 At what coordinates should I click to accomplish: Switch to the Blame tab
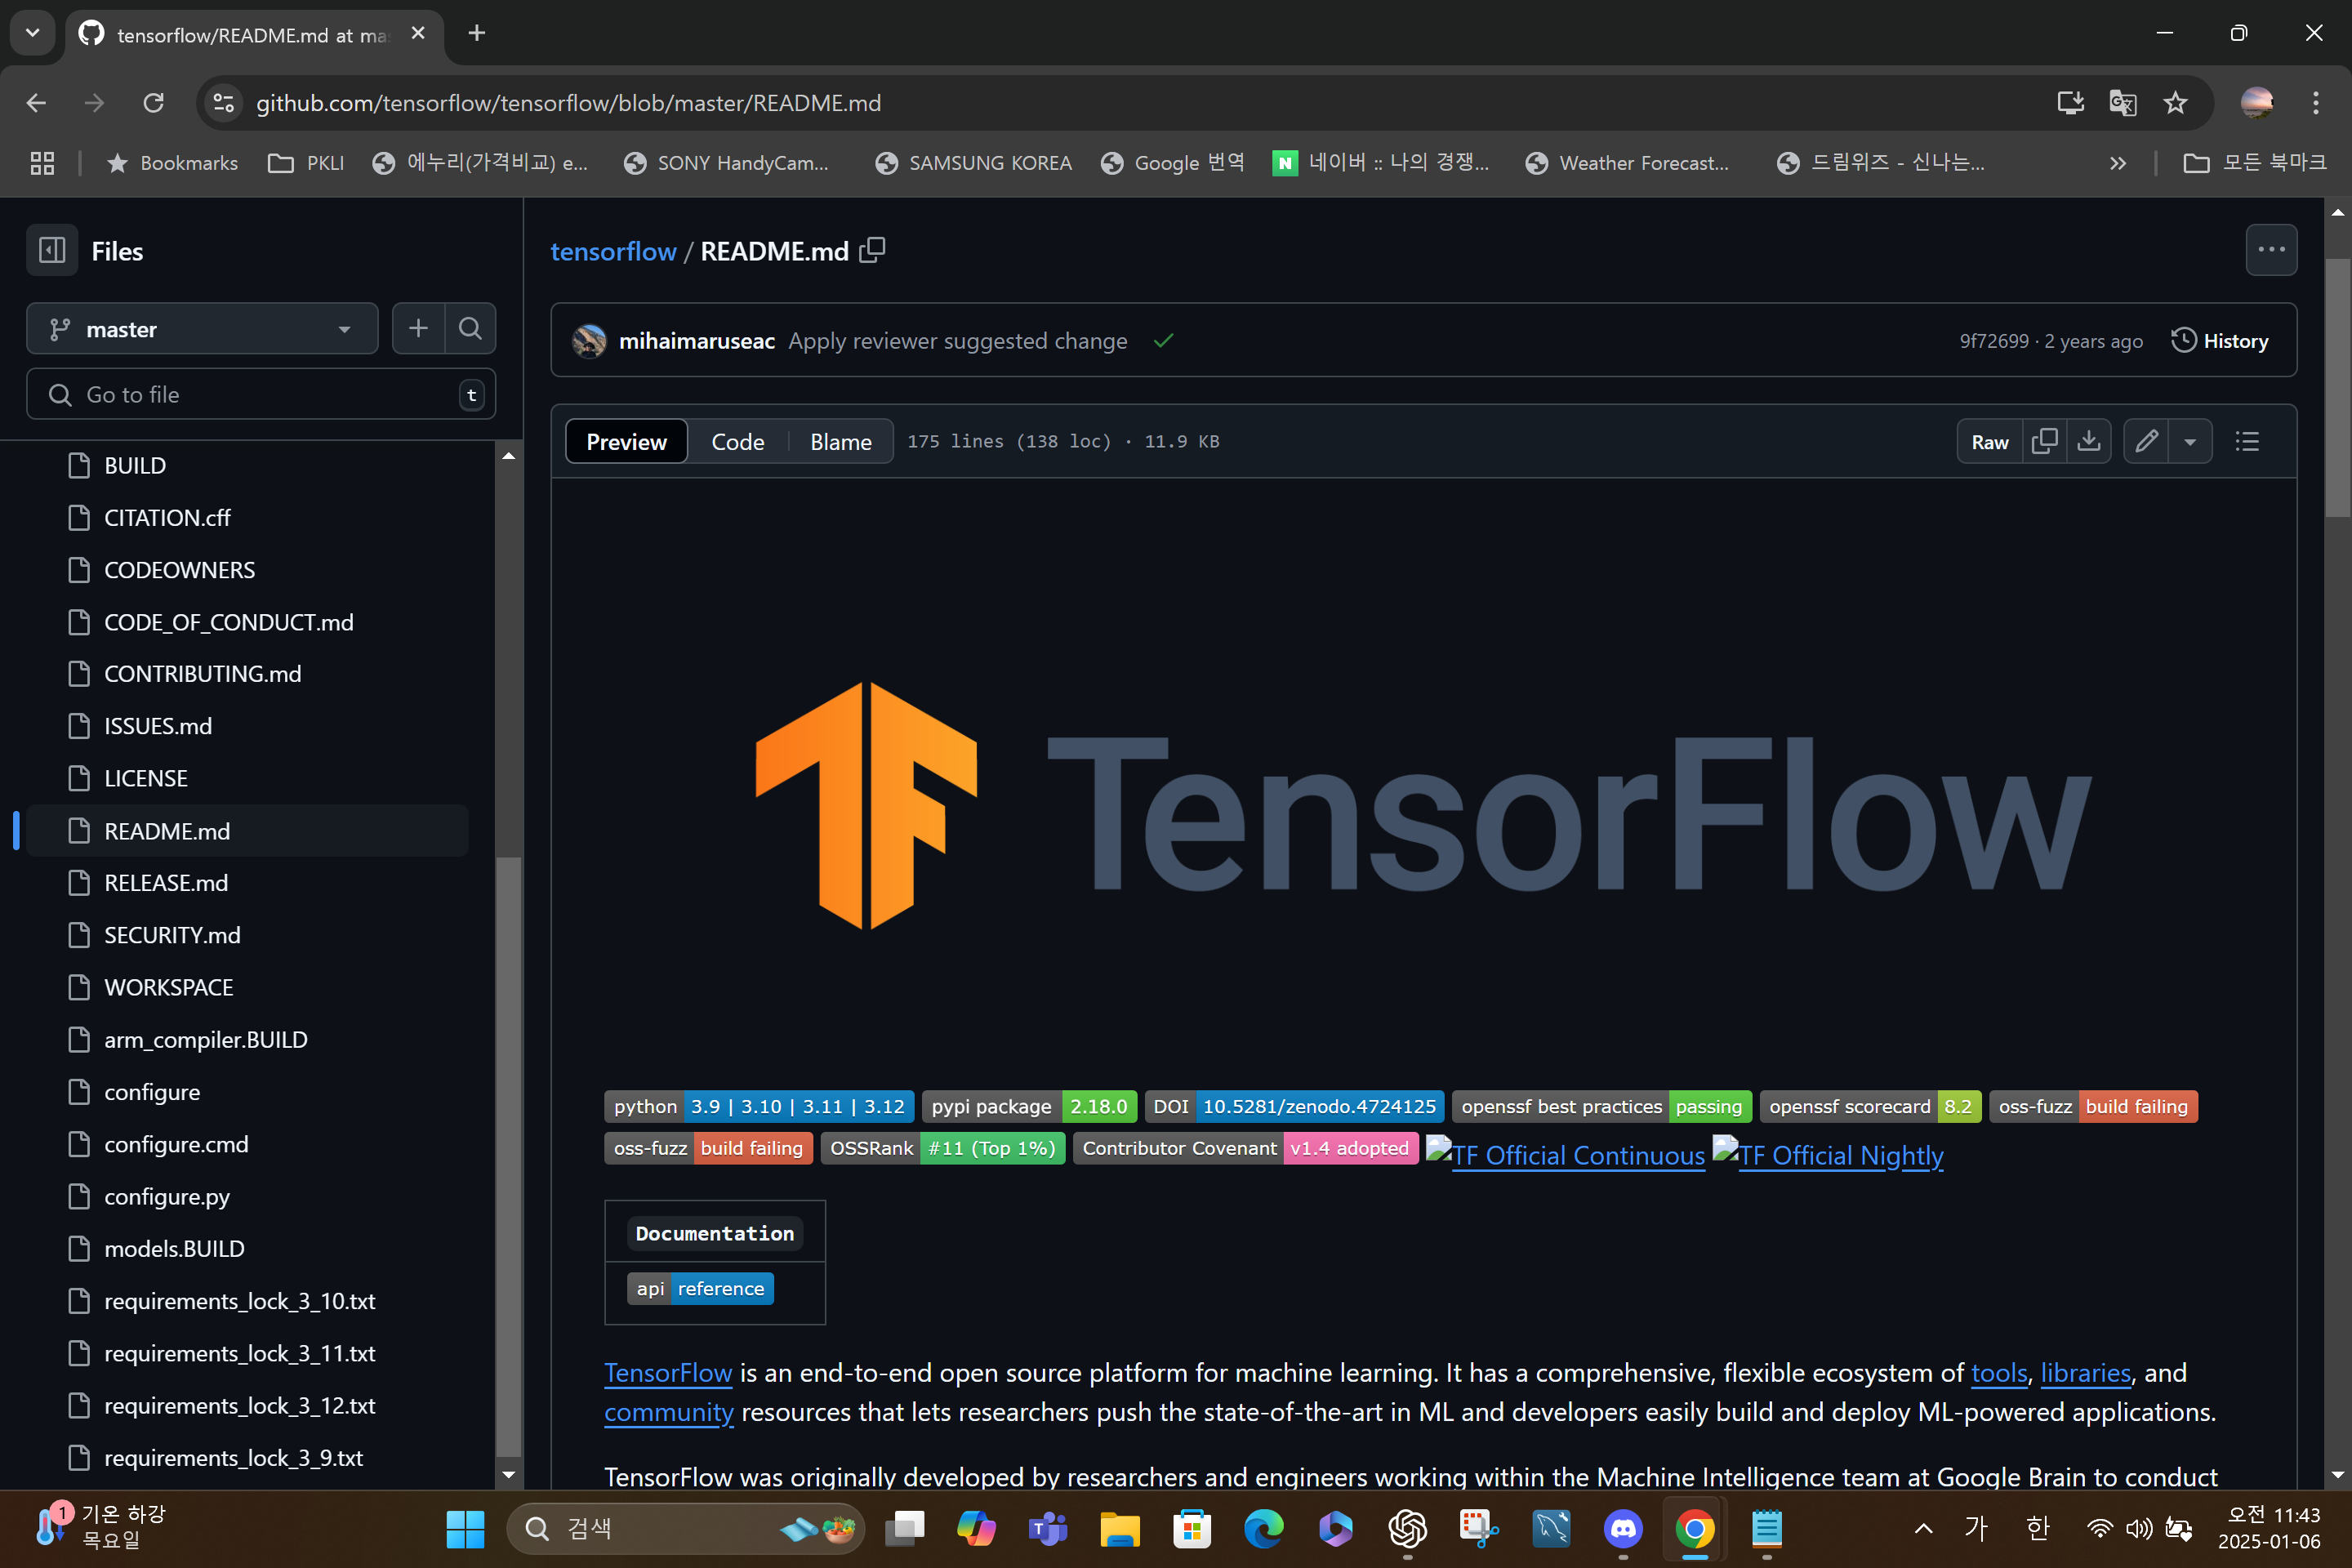tap(840, 441)
